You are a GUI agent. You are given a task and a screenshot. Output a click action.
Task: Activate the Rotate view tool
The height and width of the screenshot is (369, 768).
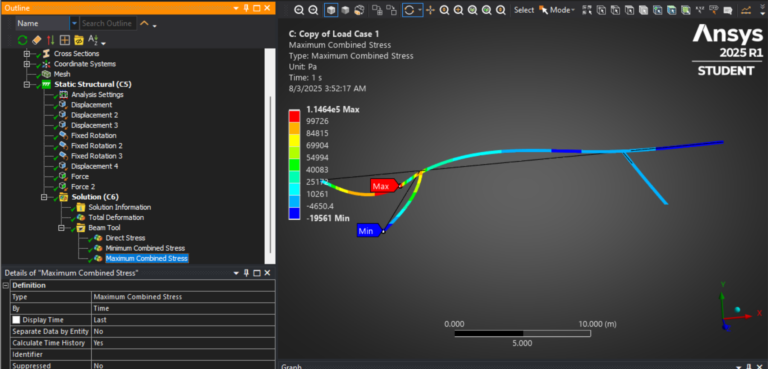coord(409,10)
